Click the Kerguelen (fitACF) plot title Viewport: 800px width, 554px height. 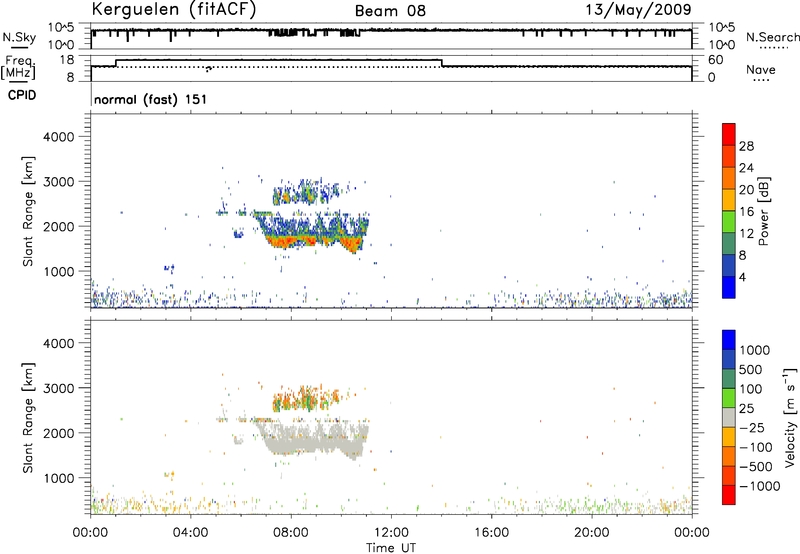[173, 9]
